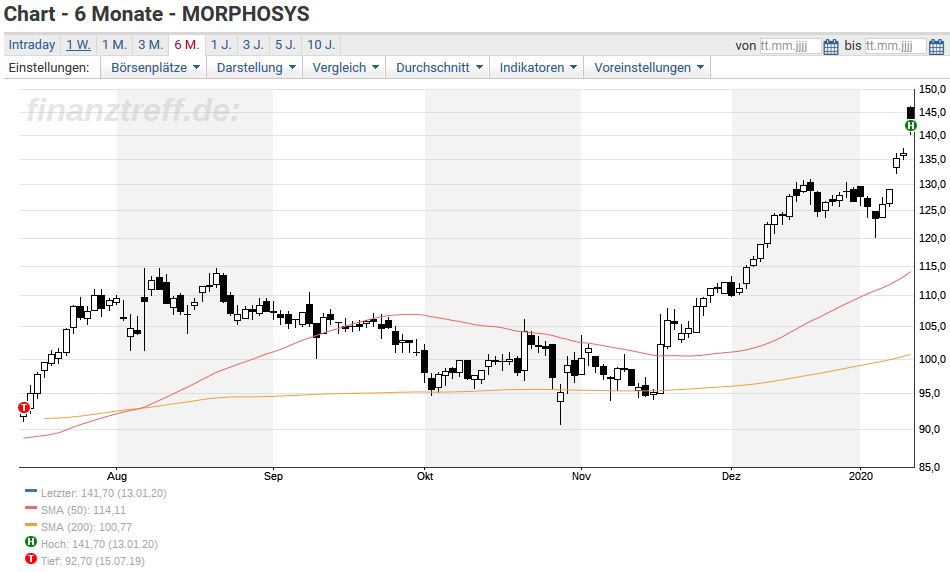This screenshot has height=572, width=950.
Task: Switch to the 5 J. timeframe
Action: (285, 45)
